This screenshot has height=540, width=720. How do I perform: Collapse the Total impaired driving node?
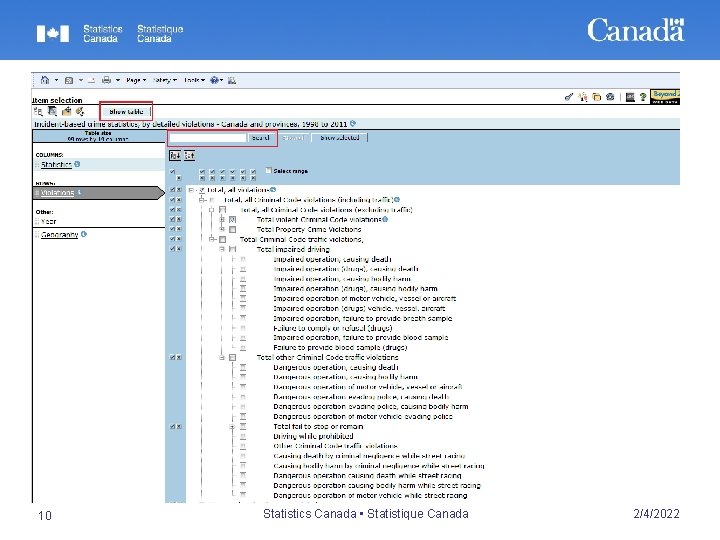(x=222, y=249)
